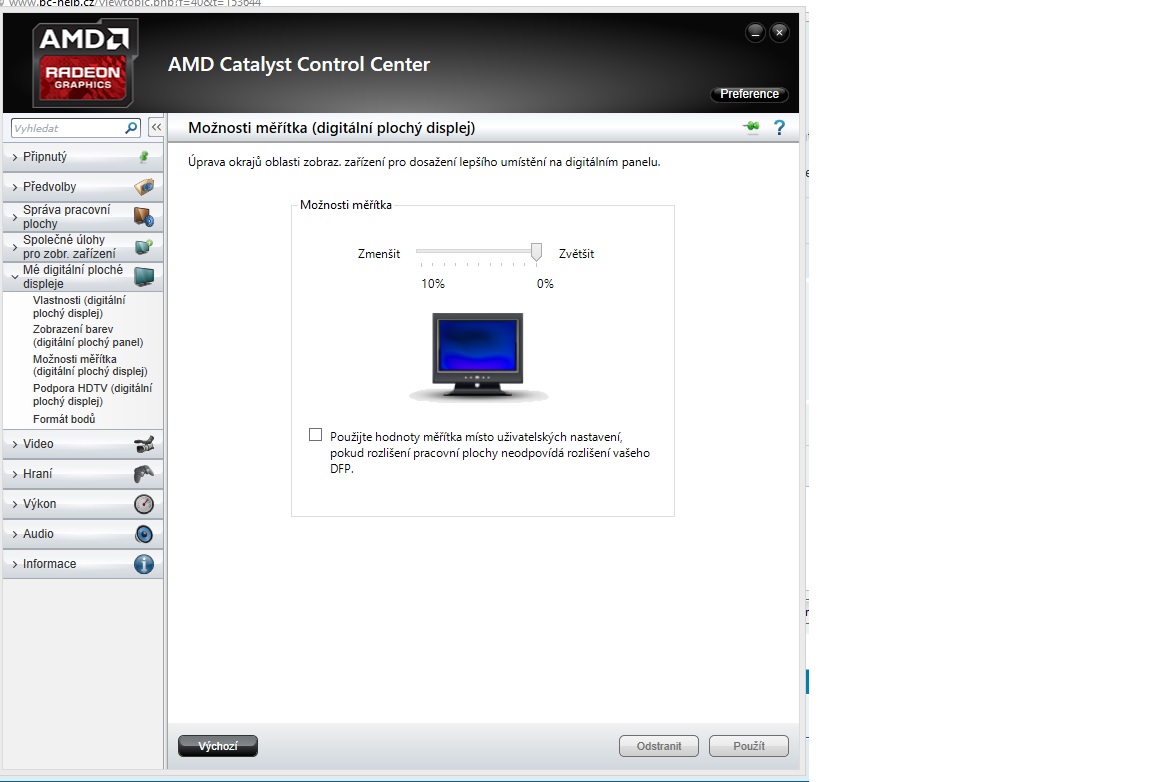Image resolution: width=1152 pixels, height=782 pixels.
Task: Collapse the sidebar with double-chevron button
Action: point(156,127)
